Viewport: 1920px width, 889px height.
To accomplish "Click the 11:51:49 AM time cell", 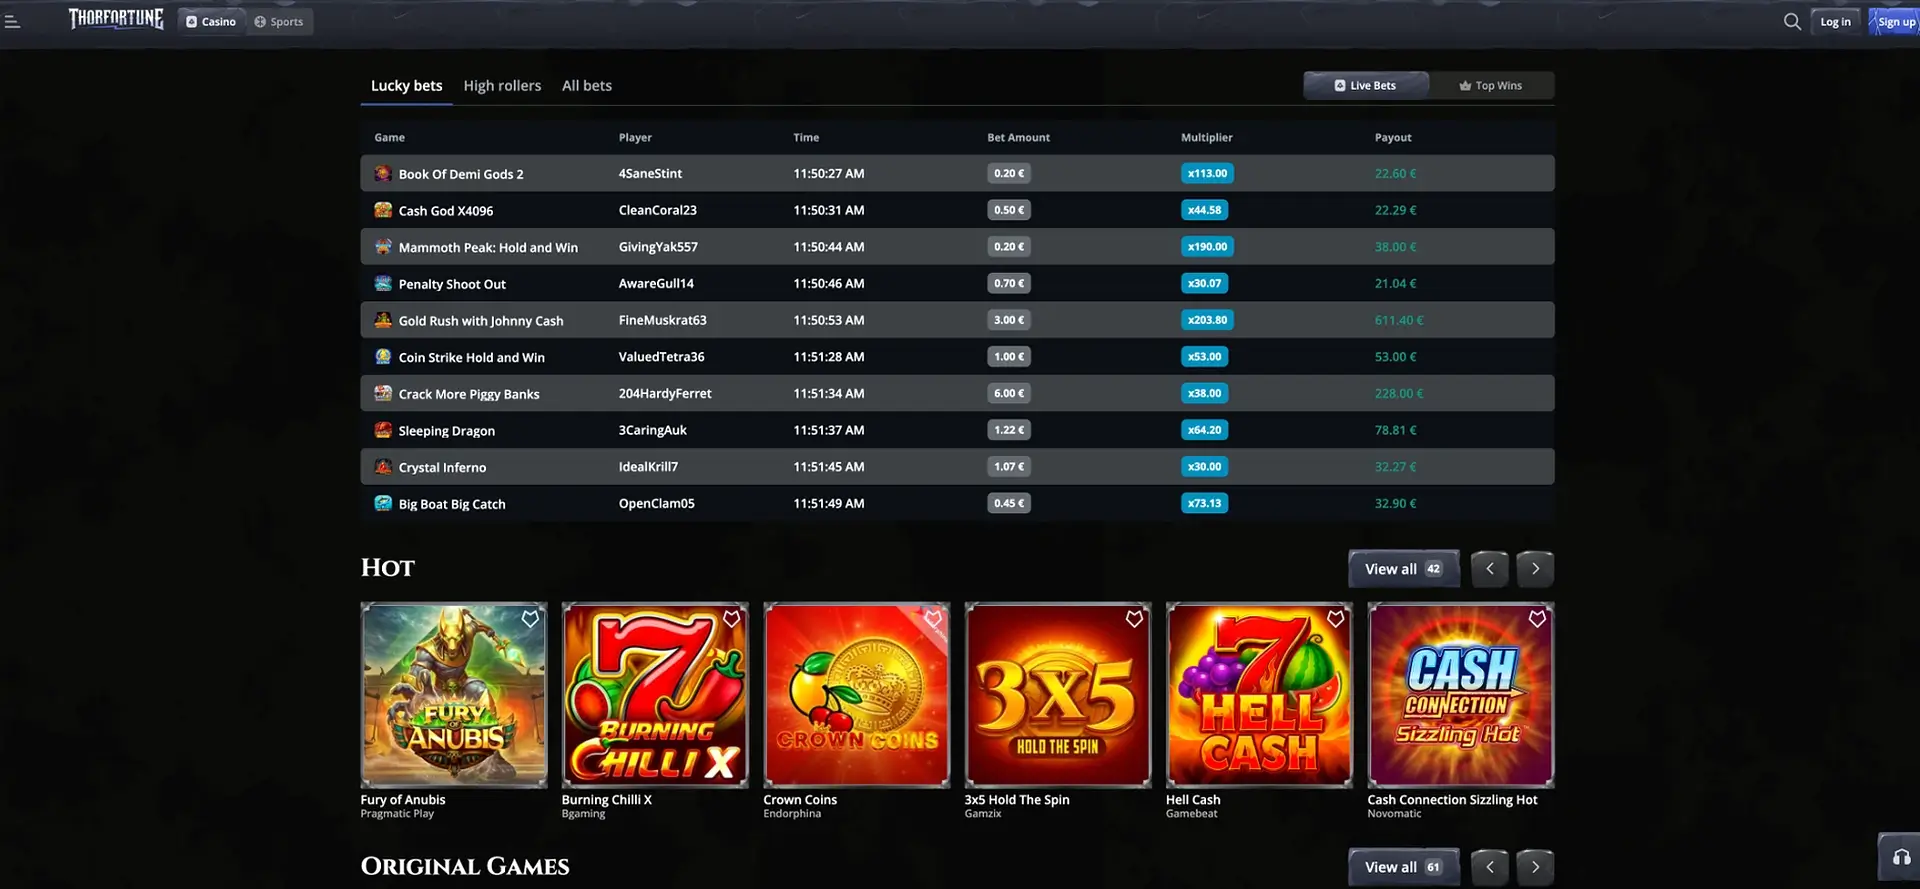I will 829,503.
